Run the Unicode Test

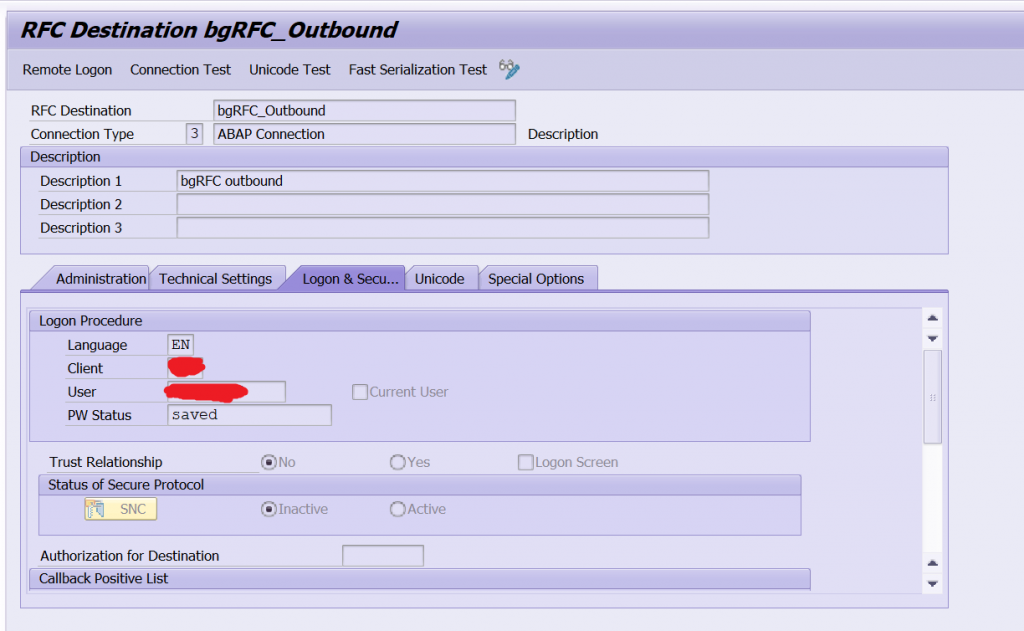click(290, 69)
